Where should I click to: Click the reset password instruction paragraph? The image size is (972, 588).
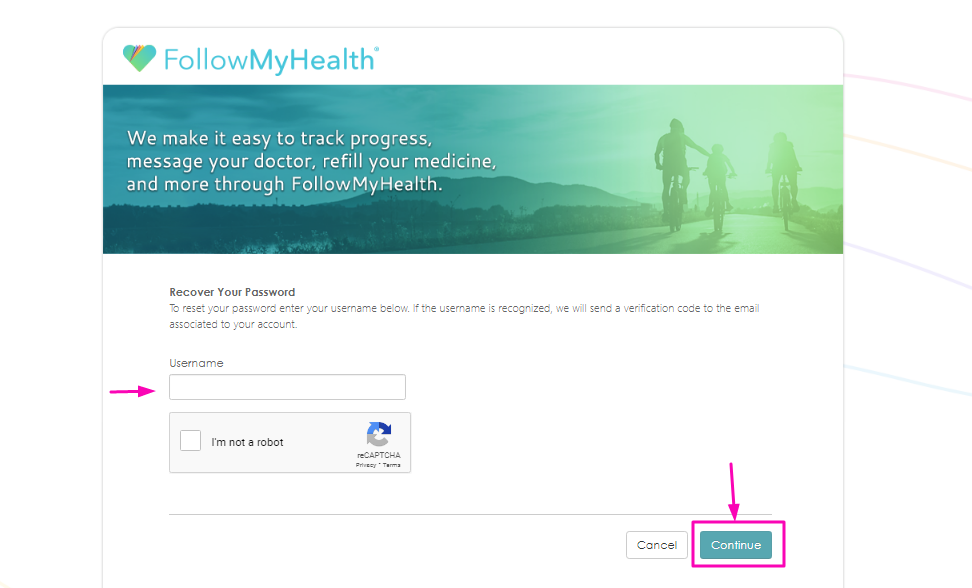[464, 316]
